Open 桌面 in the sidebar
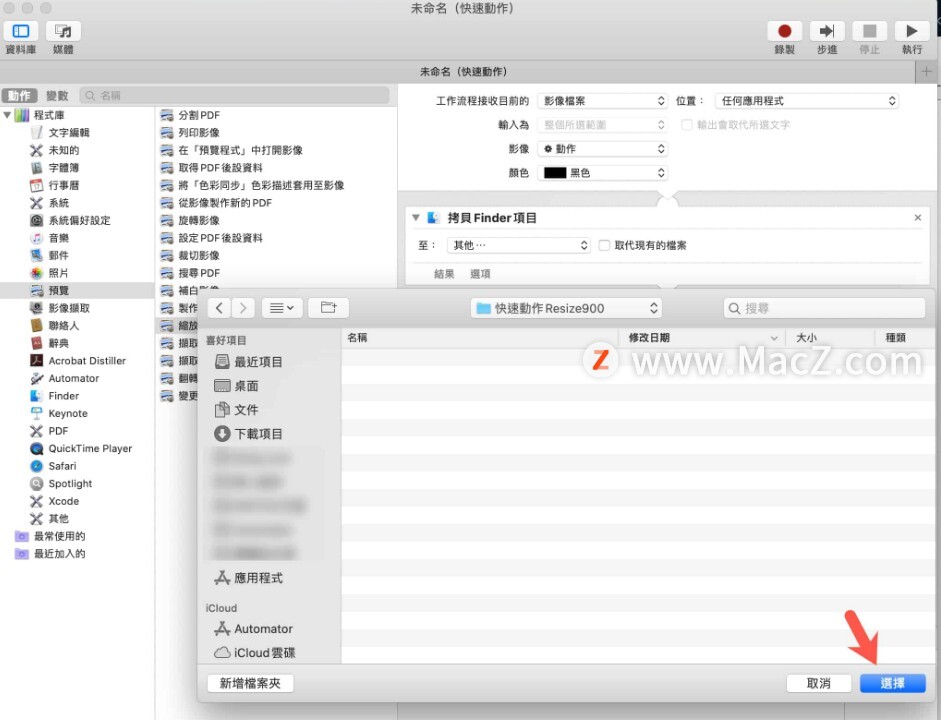 [236, 386]
